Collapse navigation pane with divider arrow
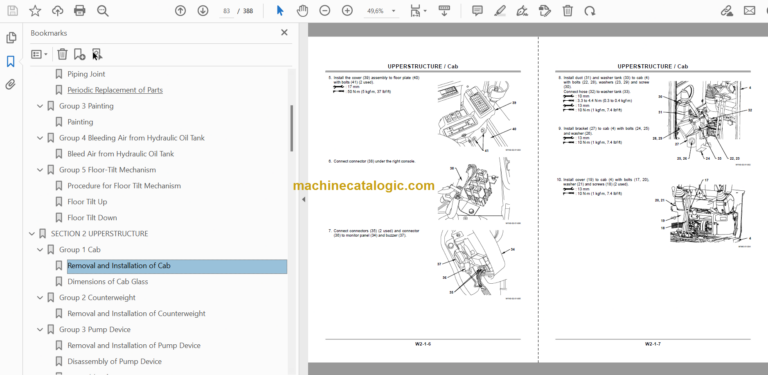This screenshot has width=768, height=375. (x=303, y=199)
